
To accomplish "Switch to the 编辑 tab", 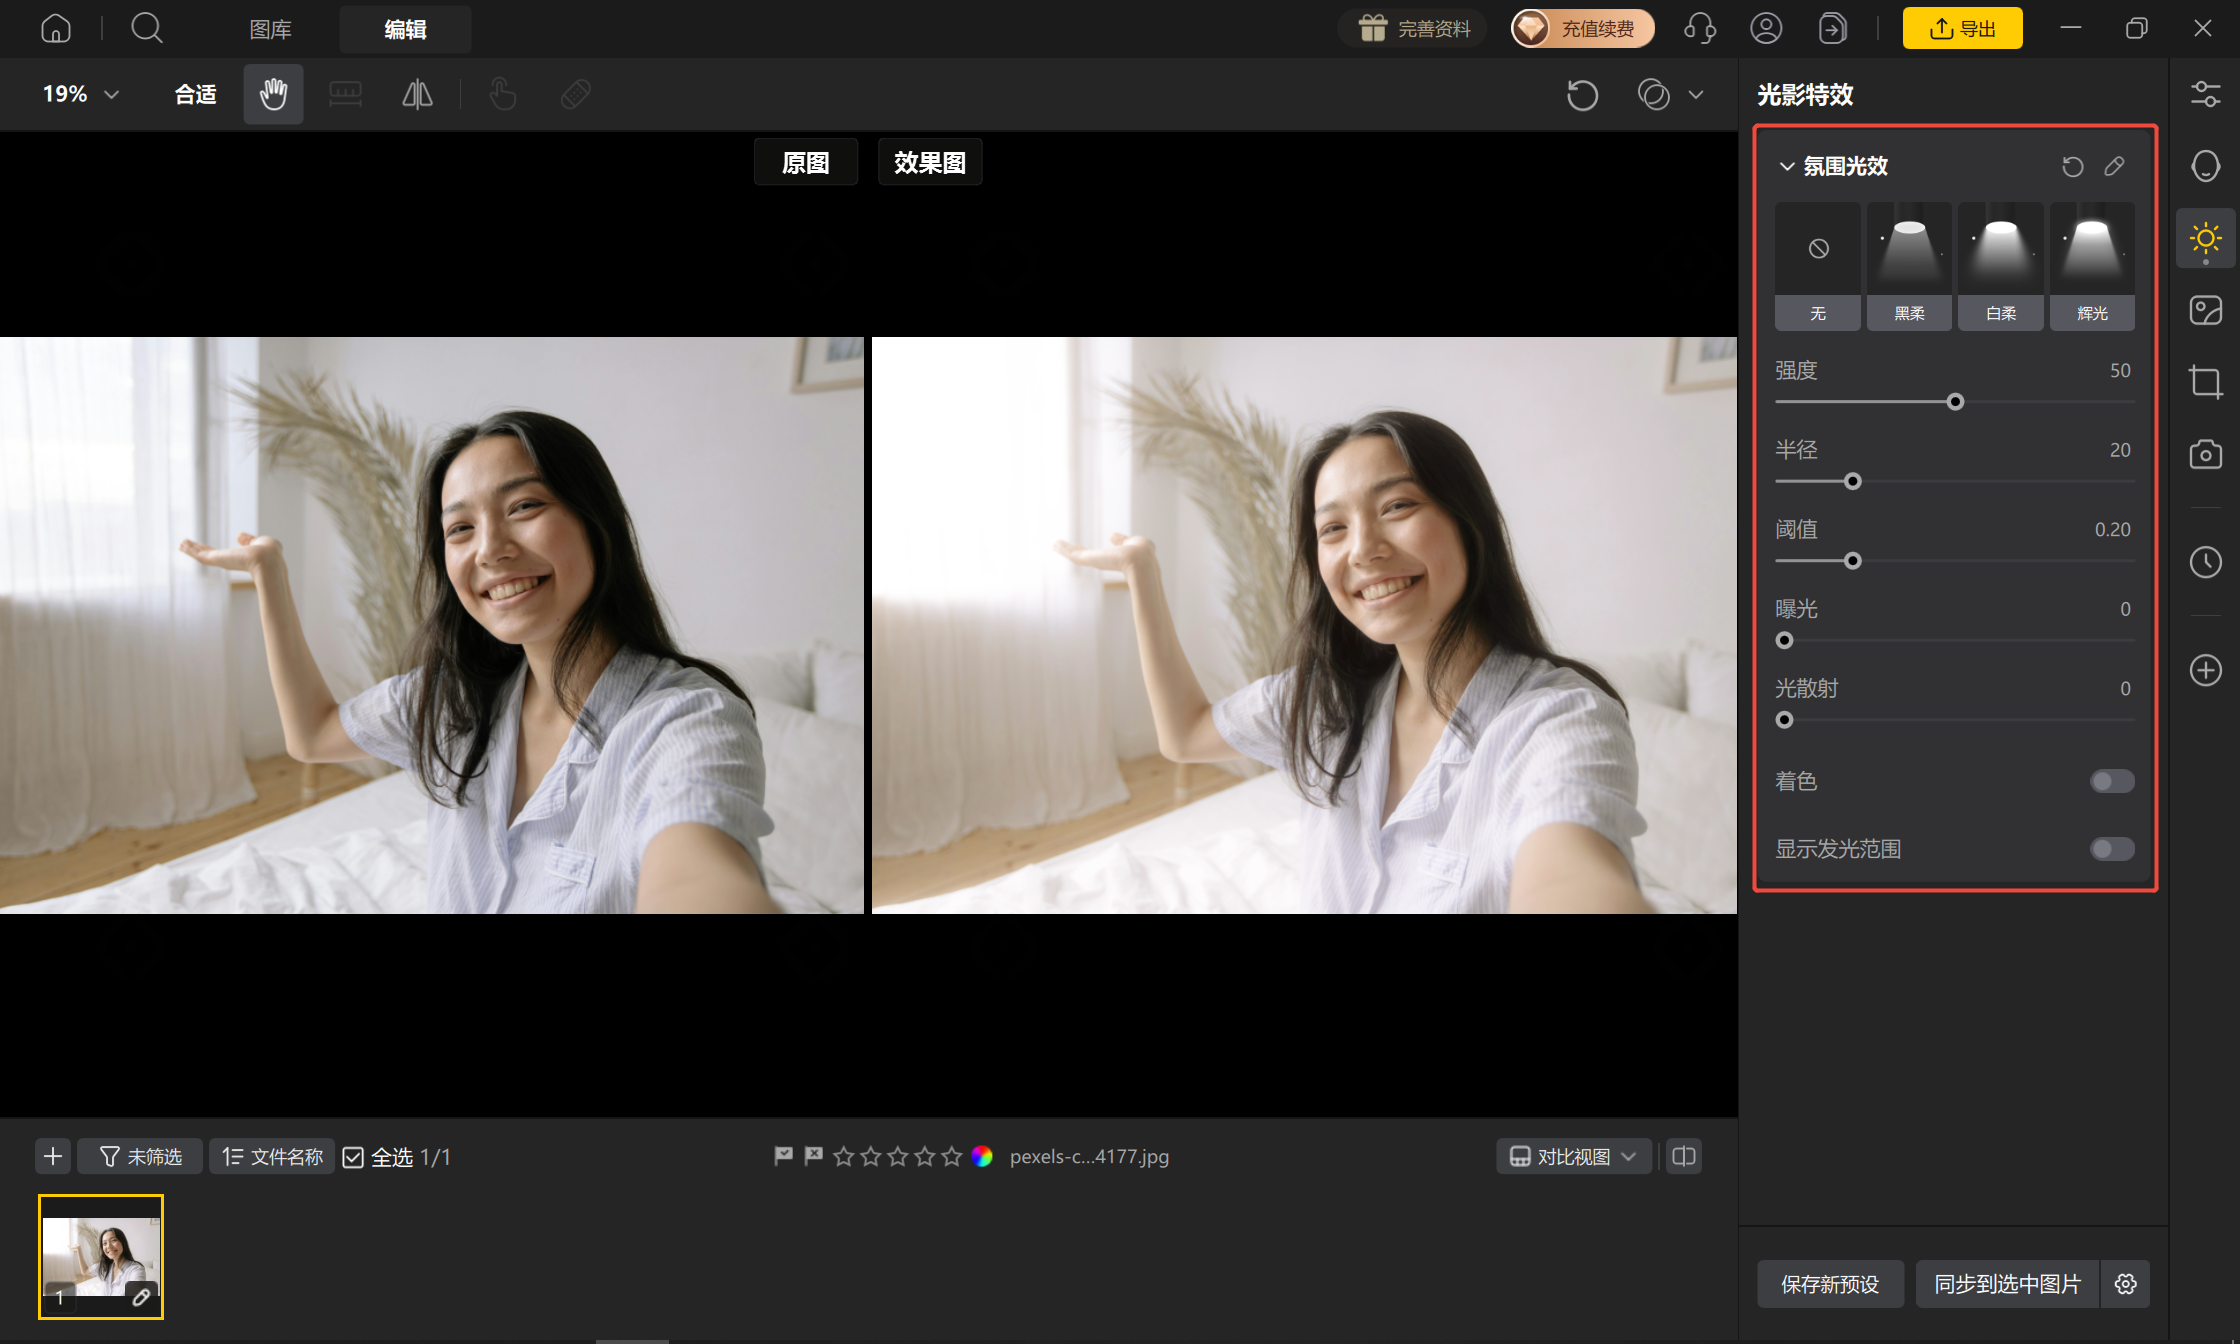I will point(405,29).
